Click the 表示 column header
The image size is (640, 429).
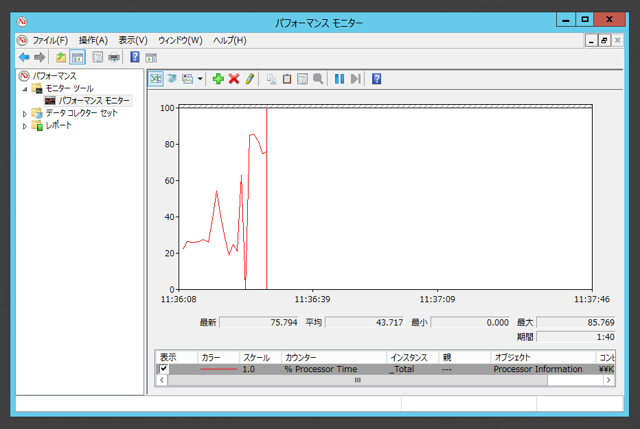pyautogui.click(x=176, y=358)
